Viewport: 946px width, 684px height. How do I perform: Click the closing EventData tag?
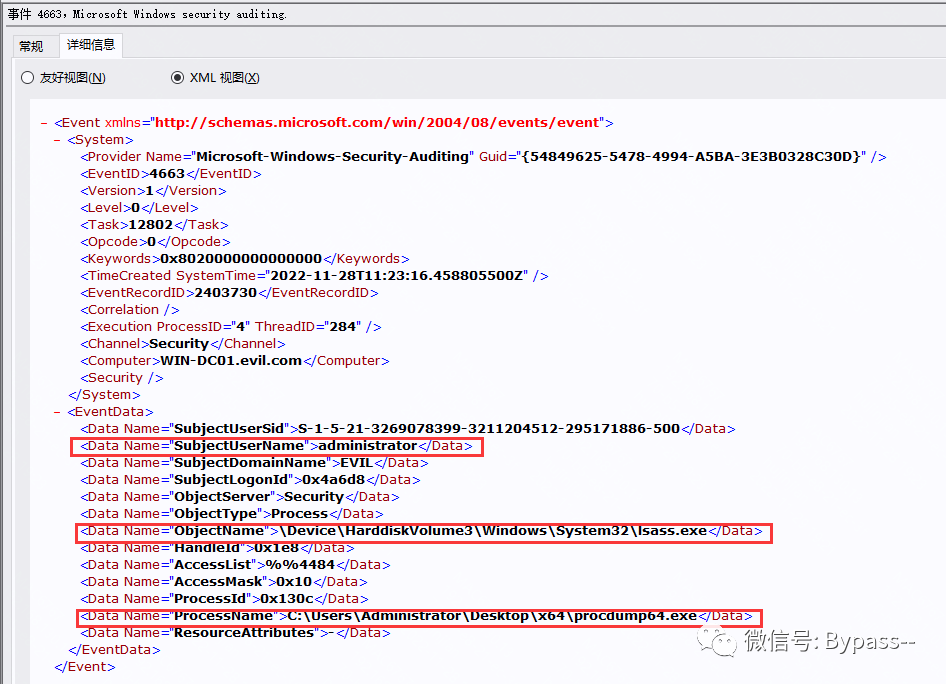[115, 650]
